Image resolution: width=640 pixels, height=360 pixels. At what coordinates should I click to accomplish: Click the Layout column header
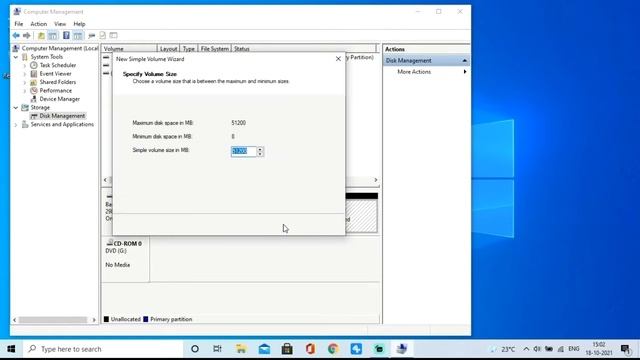pos(169,49)
